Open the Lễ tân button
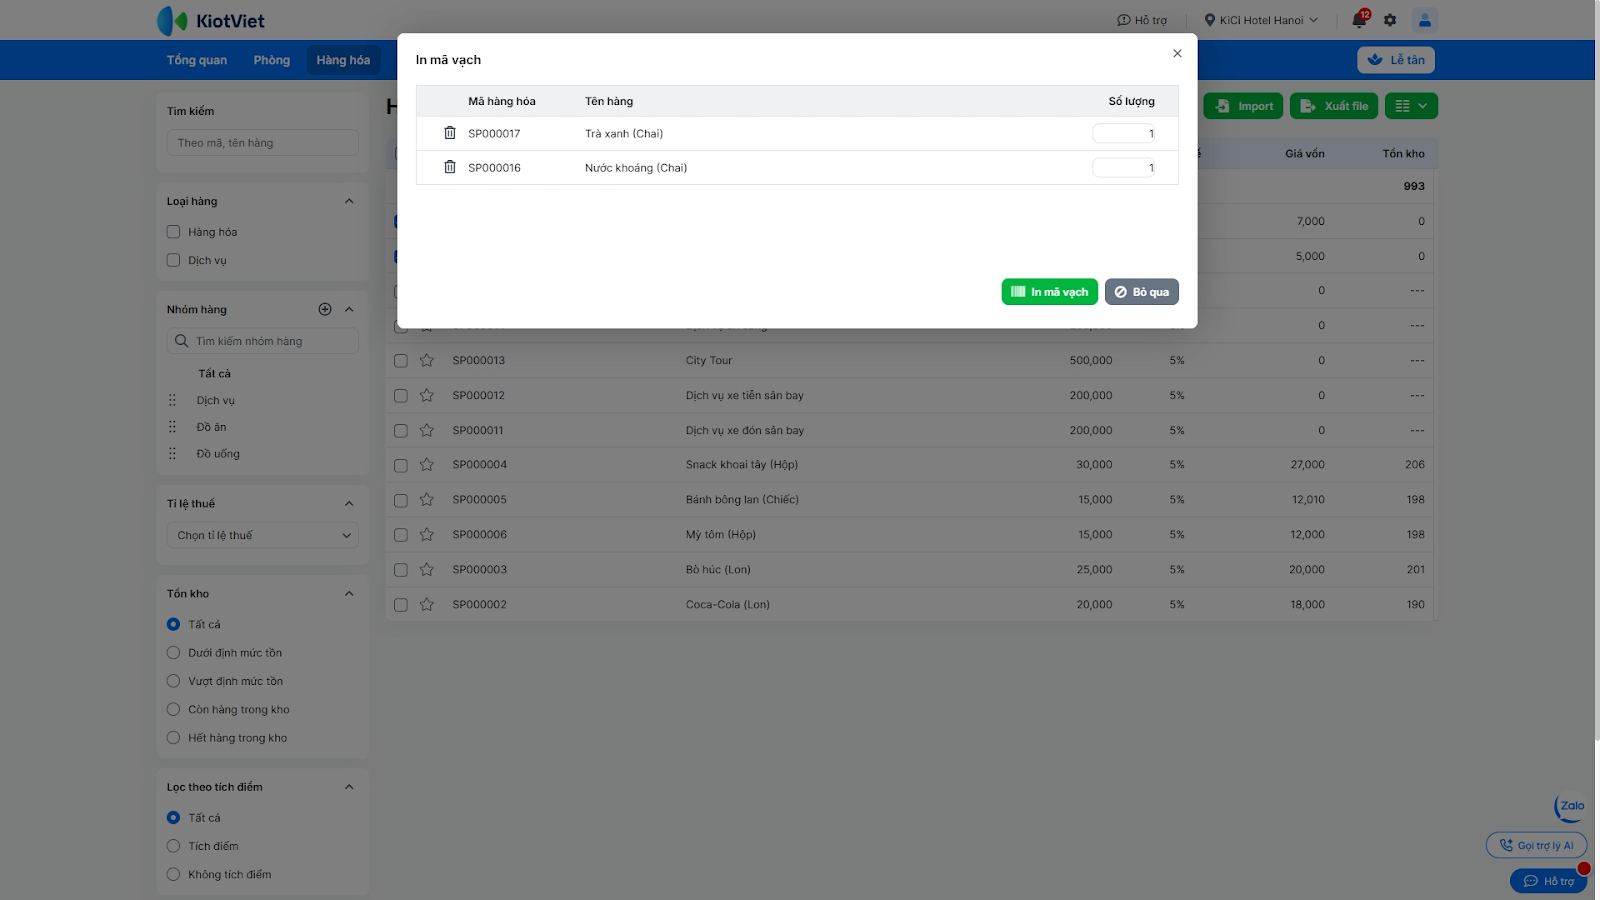 1396,60
